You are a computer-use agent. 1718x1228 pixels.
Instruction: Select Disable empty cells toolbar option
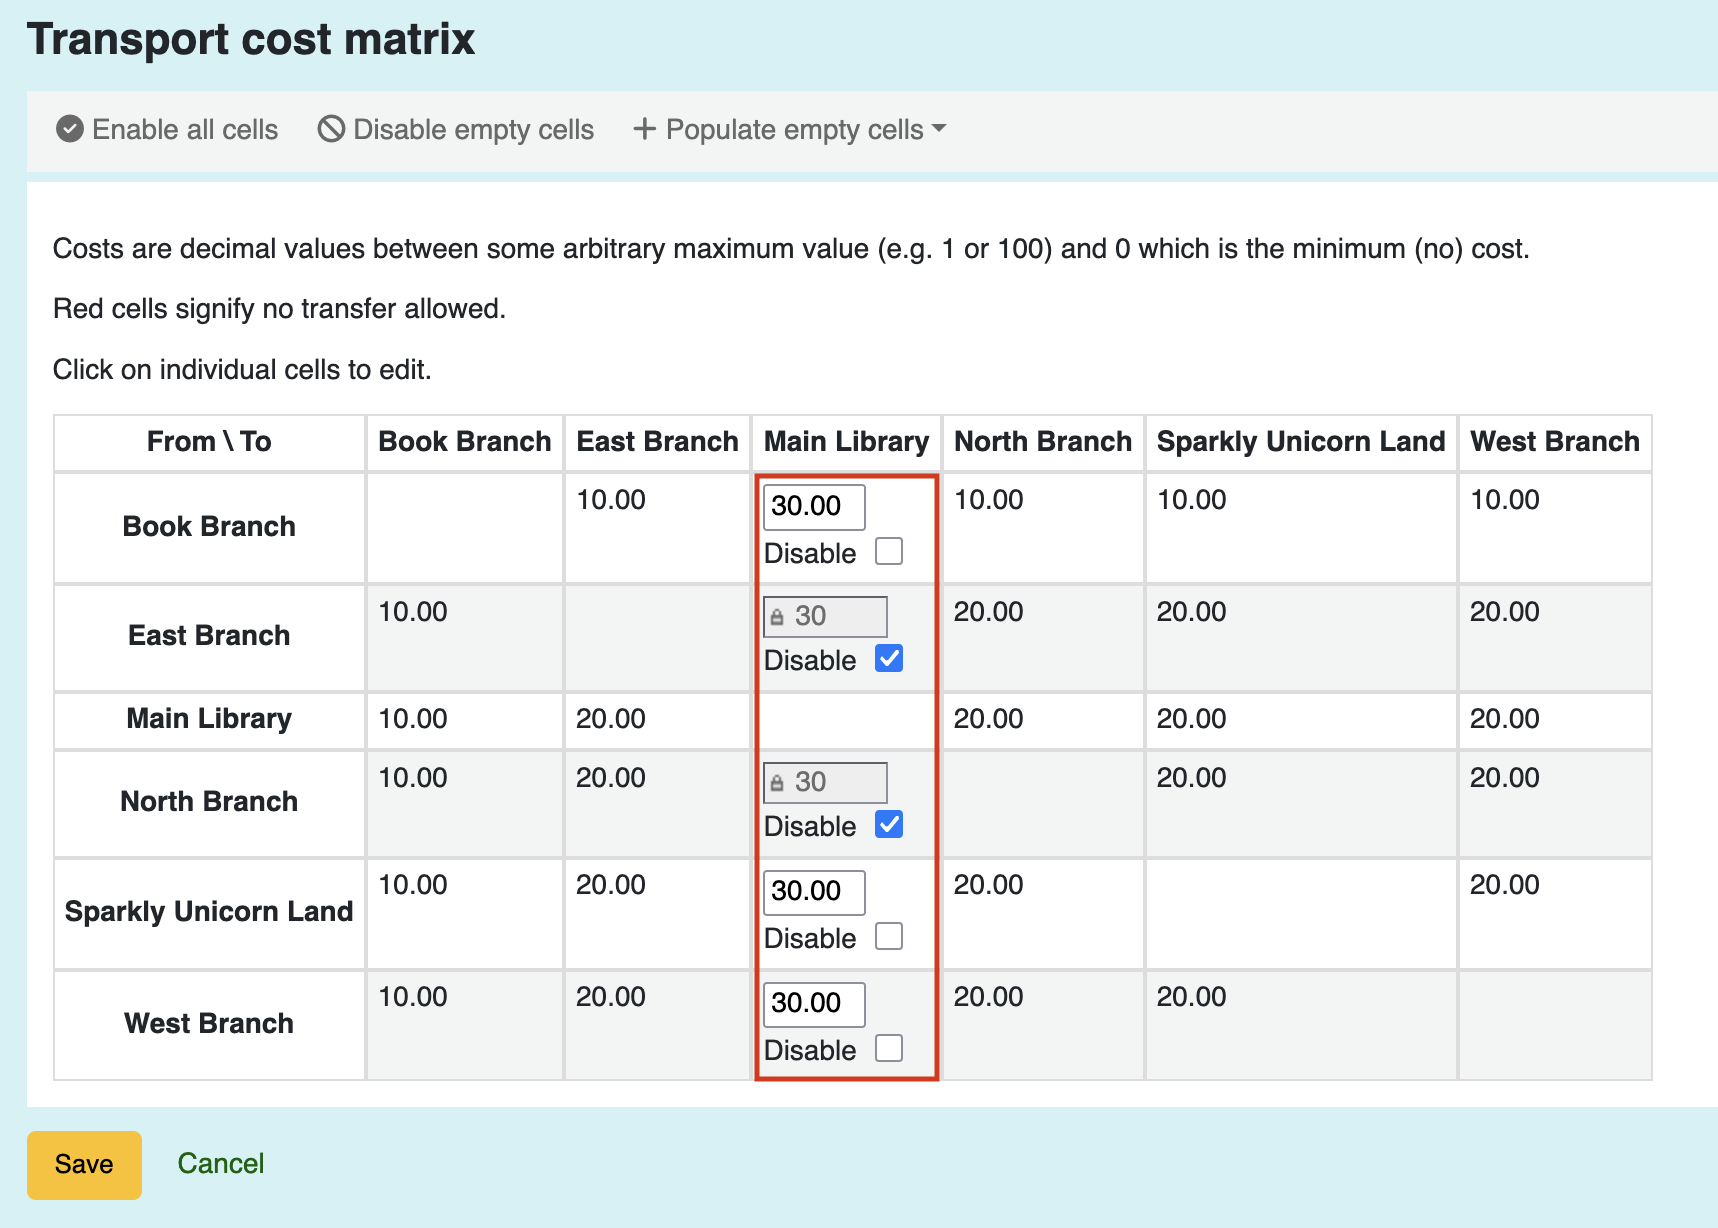click(456, 129)
